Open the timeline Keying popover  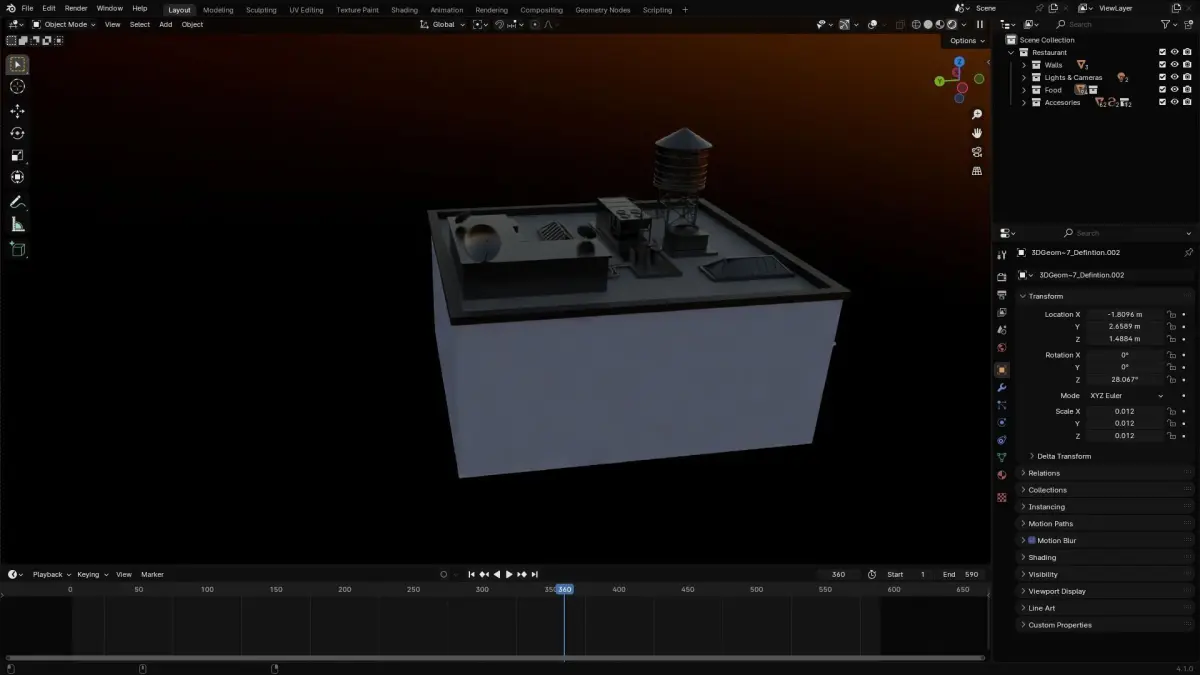pos(91,574)
